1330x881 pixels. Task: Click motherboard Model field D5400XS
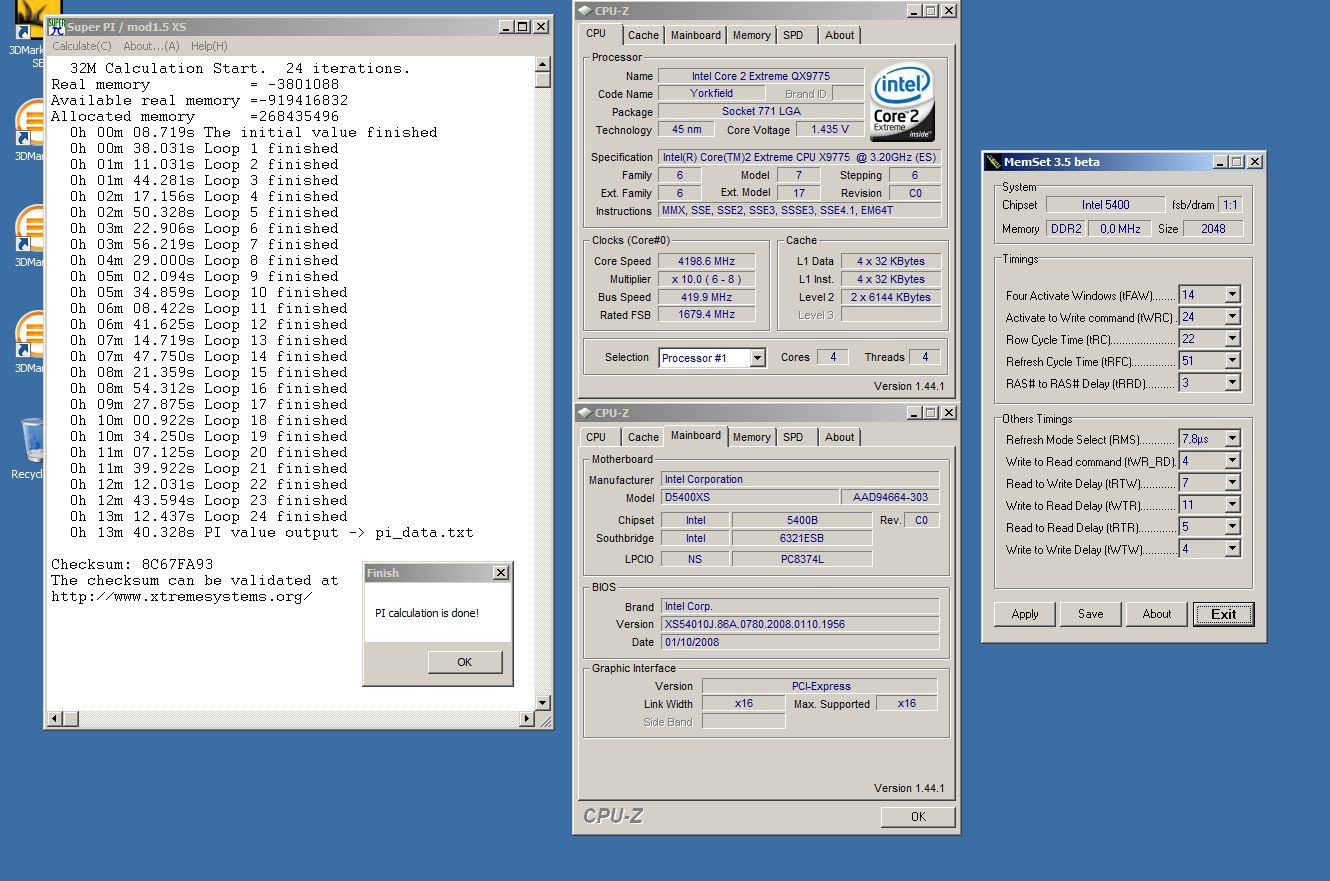point(749,497)
